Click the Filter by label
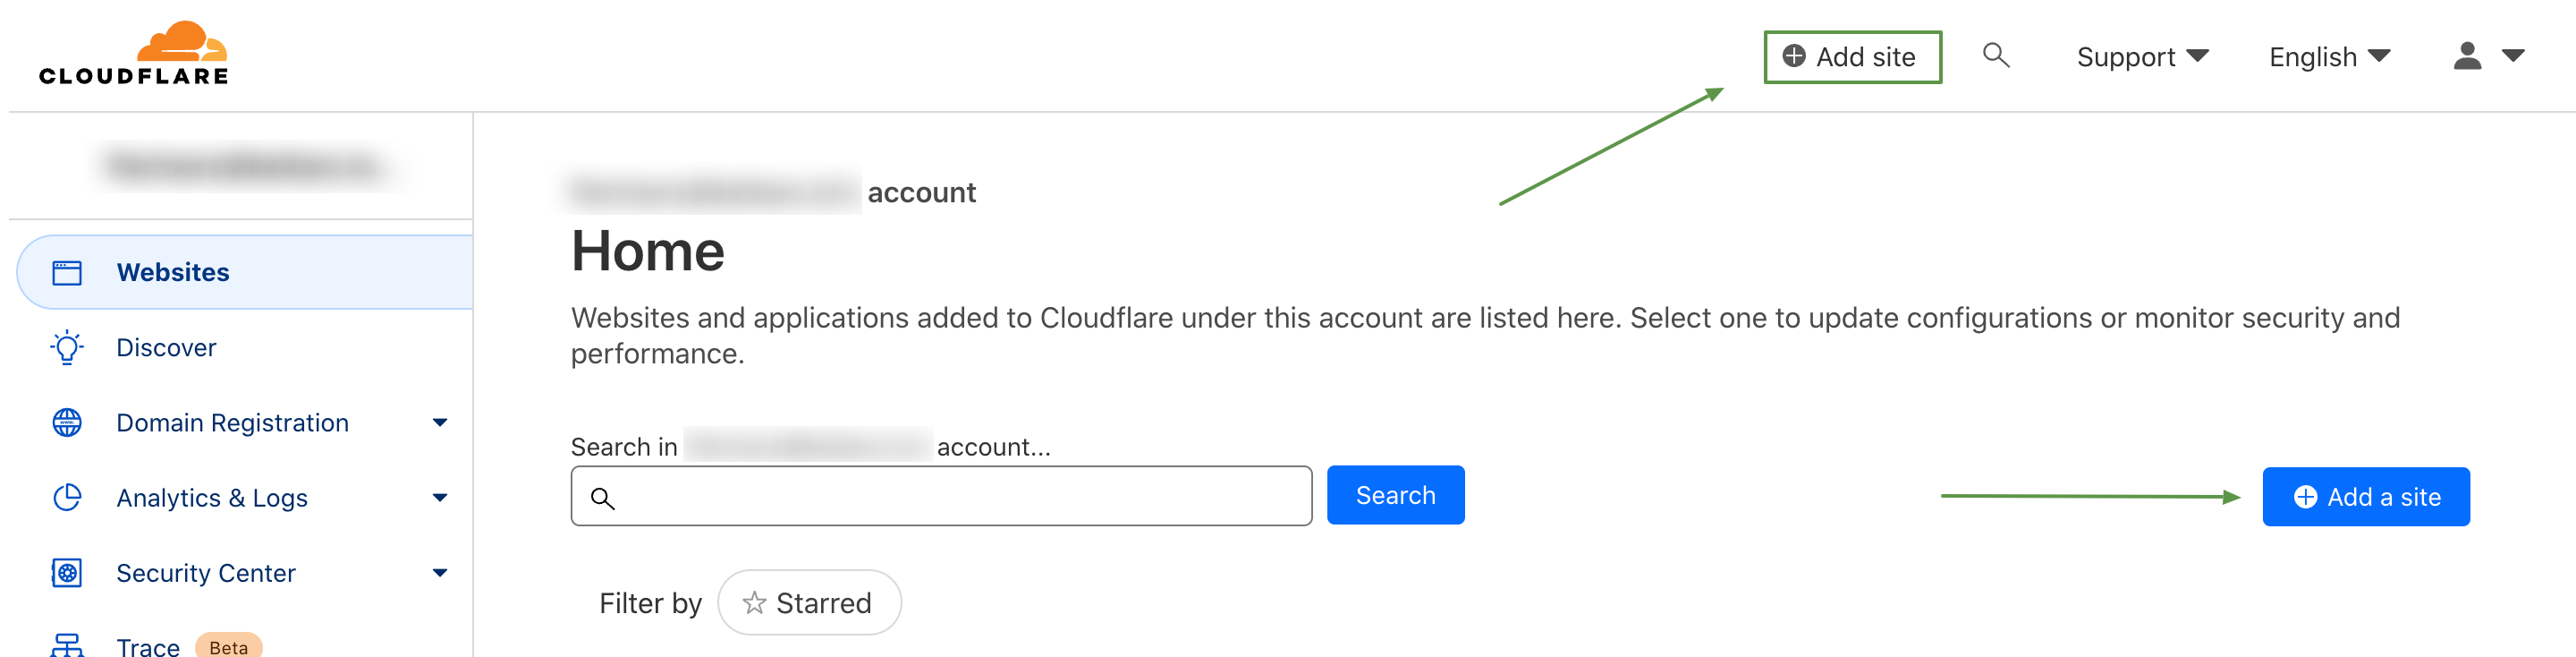Viewport: 2576px width, 657px height. coord(650,603)
